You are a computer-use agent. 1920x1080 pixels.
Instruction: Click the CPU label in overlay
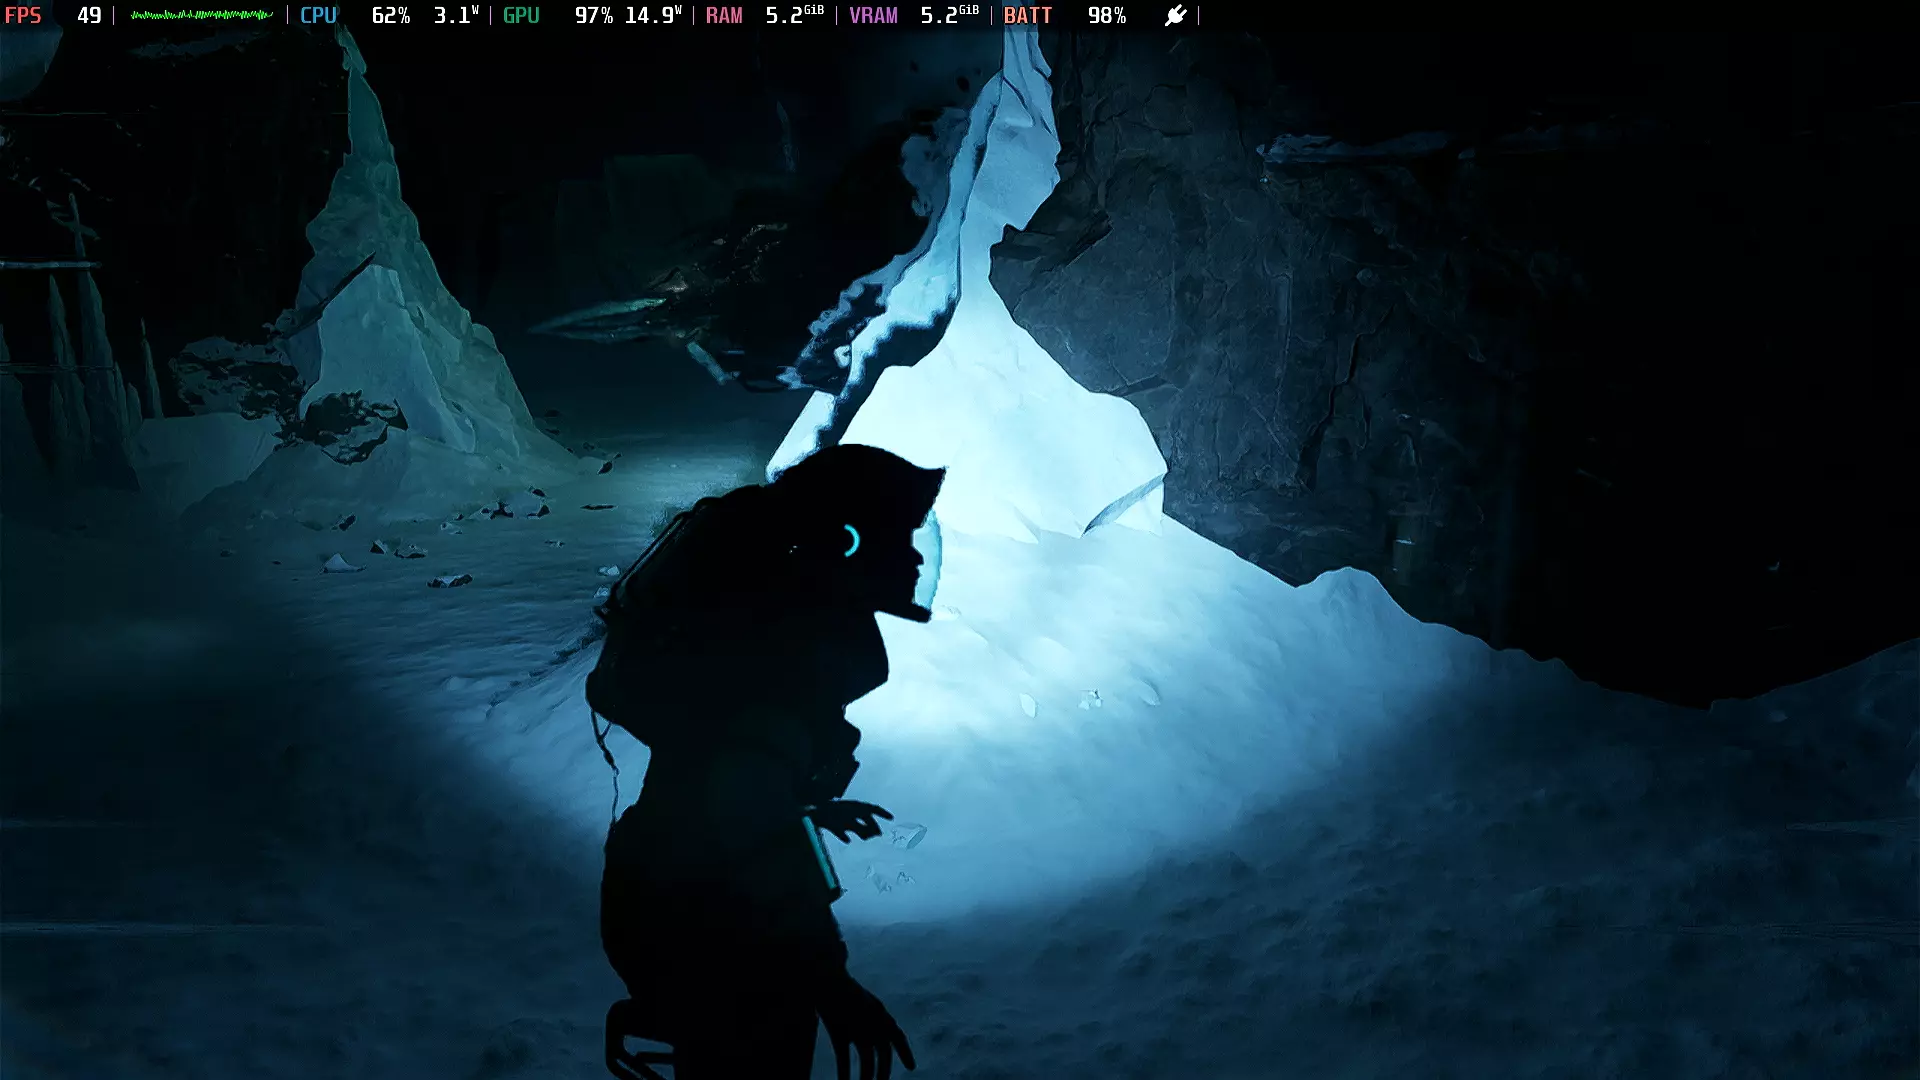(318, 15)
